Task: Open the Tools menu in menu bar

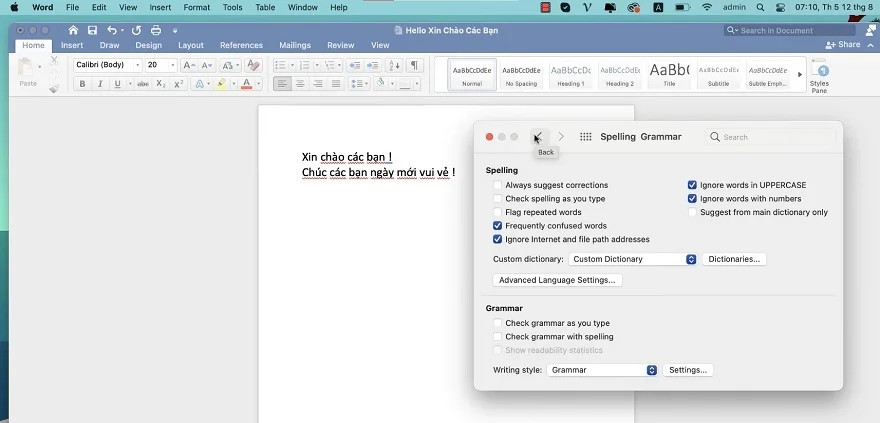Action: click(x=232, y=7)
